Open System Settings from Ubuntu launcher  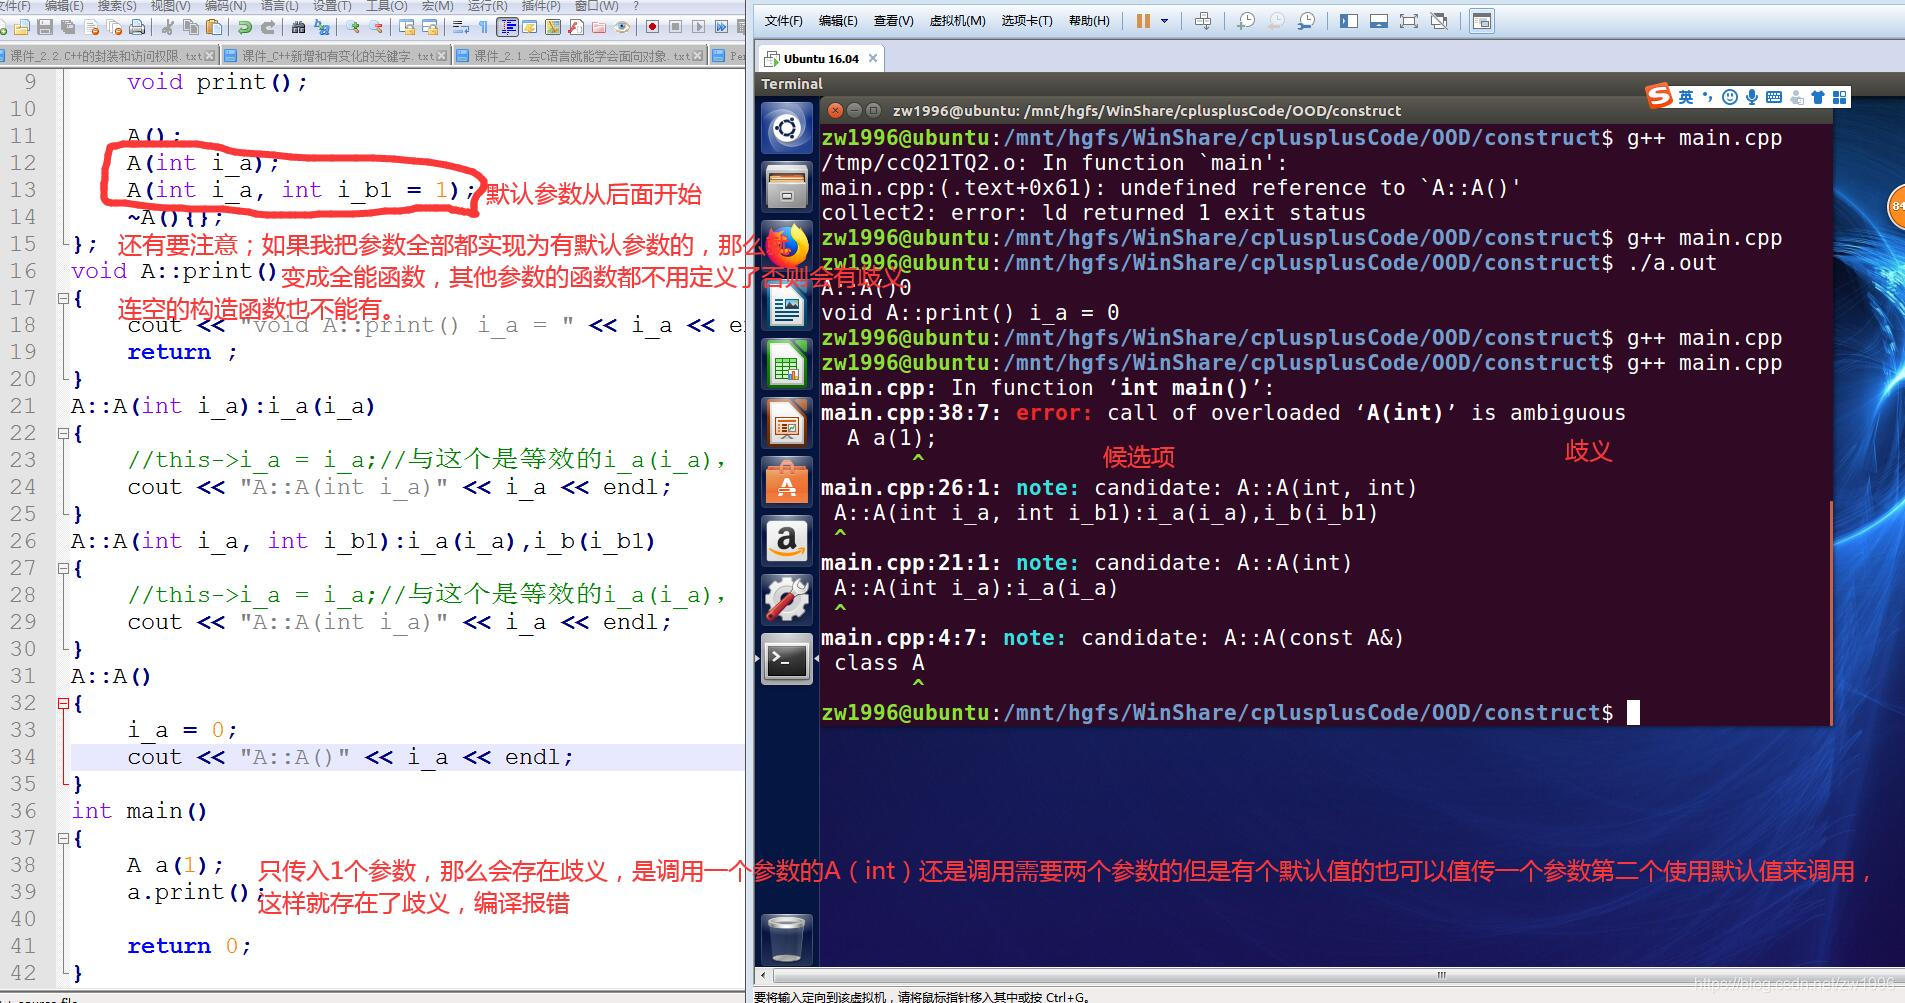[x=787, y=600]
